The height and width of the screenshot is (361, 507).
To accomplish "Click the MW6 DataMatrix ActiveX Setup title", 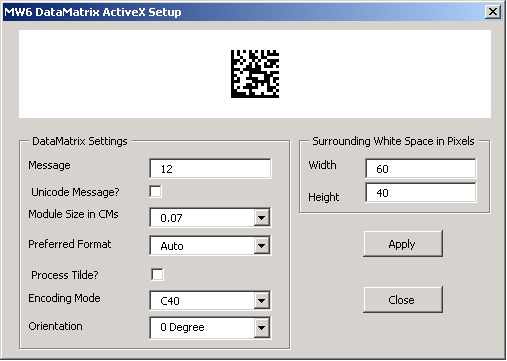I will click(x=93, y=12).
